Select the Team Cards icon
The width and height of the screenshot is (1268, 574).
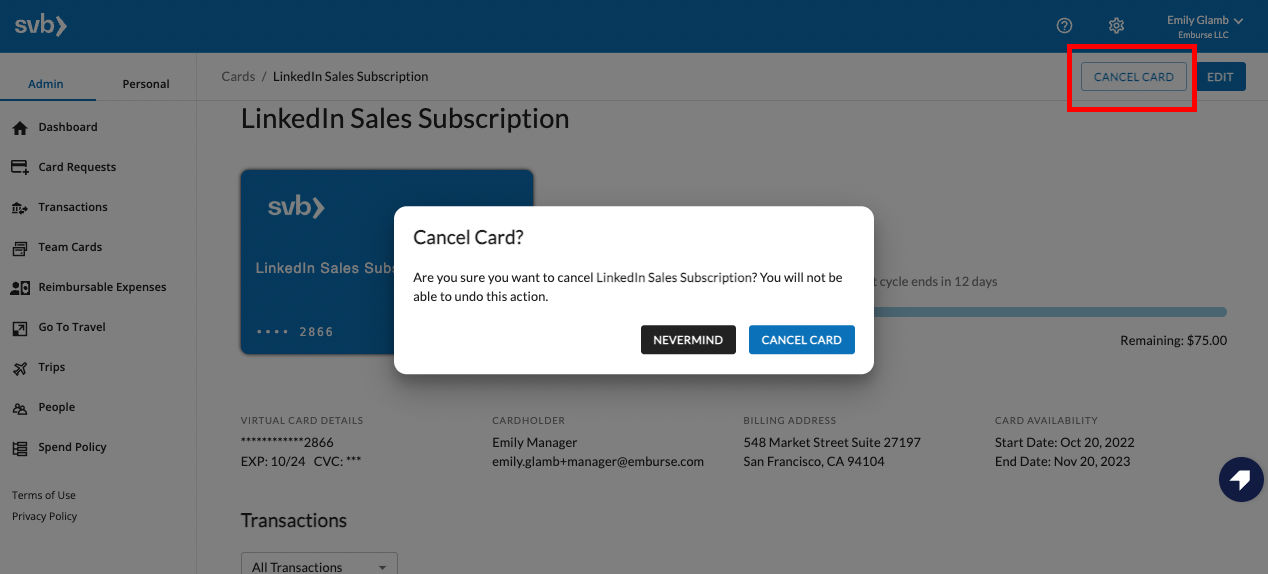[20, 248]
